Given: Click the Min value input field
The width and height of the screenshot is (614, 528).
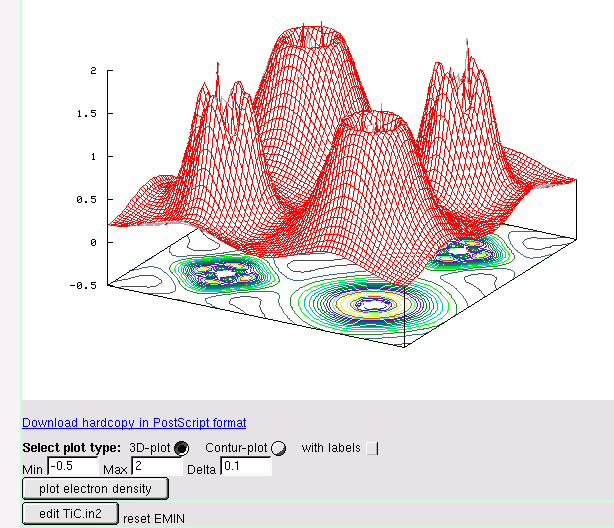Looking at the screenshot, I should coord(72,466).
